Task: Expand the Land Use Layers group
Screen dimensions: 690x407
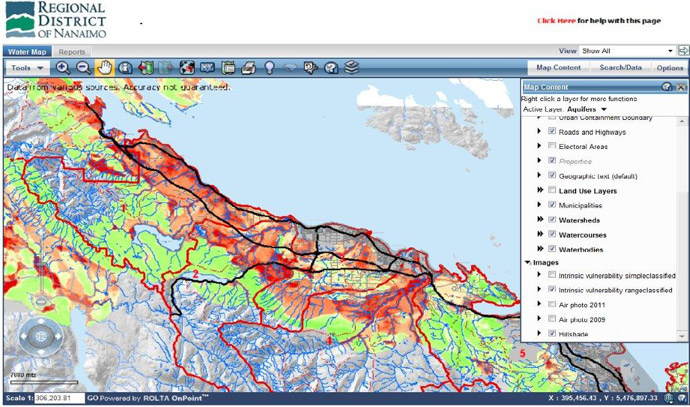Action: pyautogui.click(x=540, y=190)
